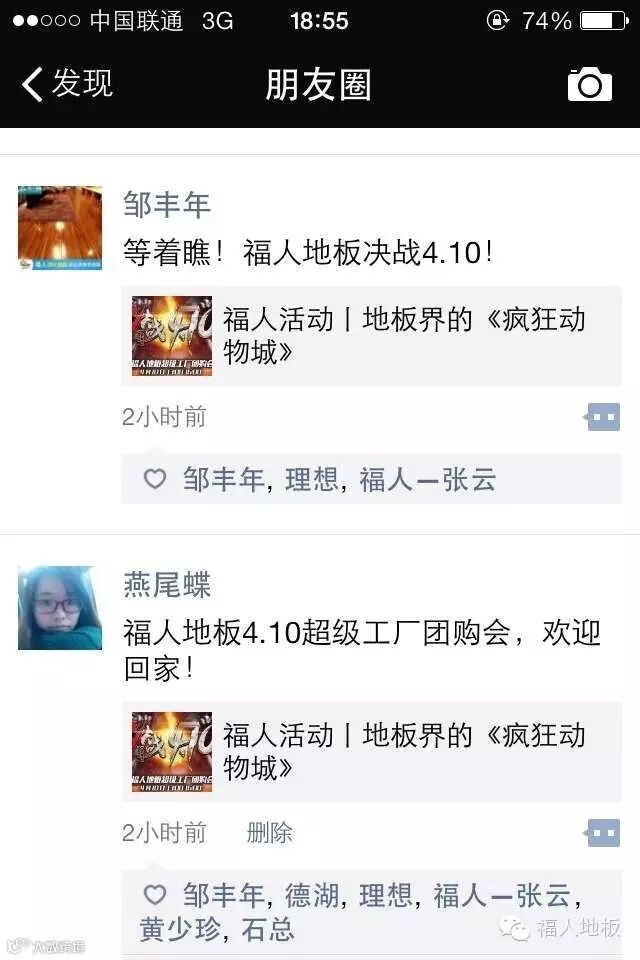Screen dimensions: 640x960
Task: Open the shared article thumbnail in 邹丰年's post
Action: 172,336
